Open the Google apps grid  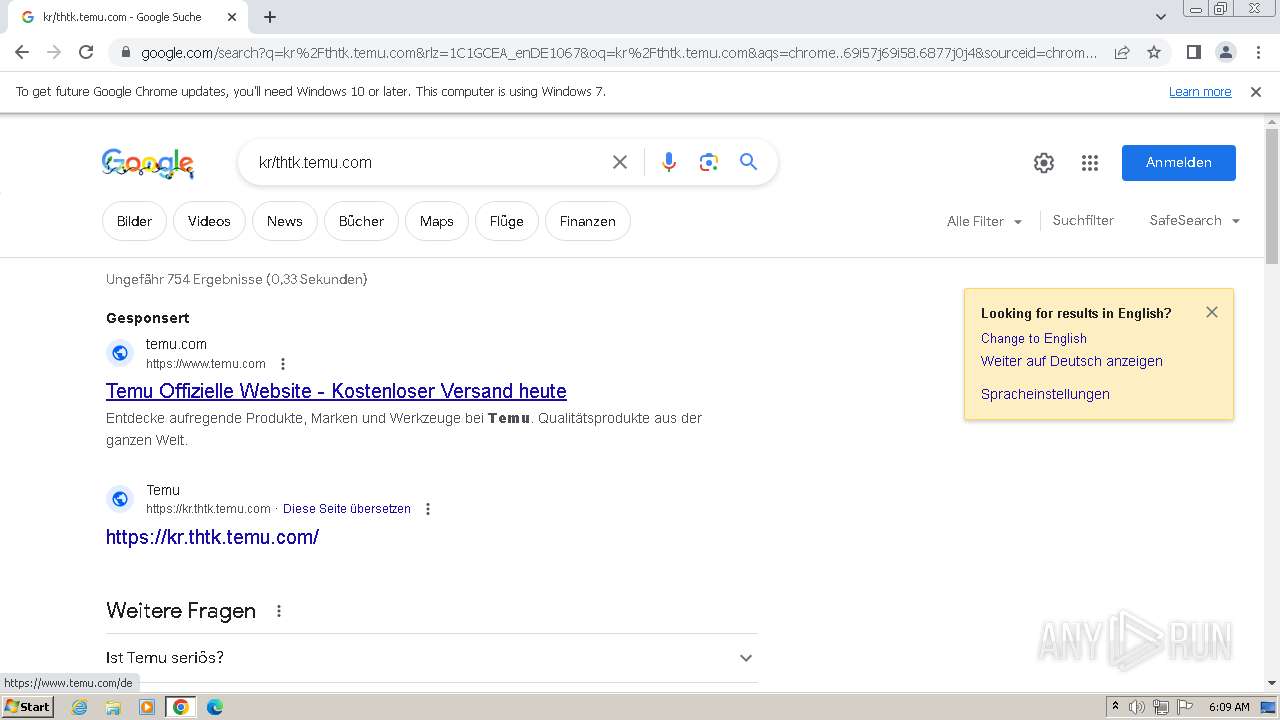point(1090,163)
